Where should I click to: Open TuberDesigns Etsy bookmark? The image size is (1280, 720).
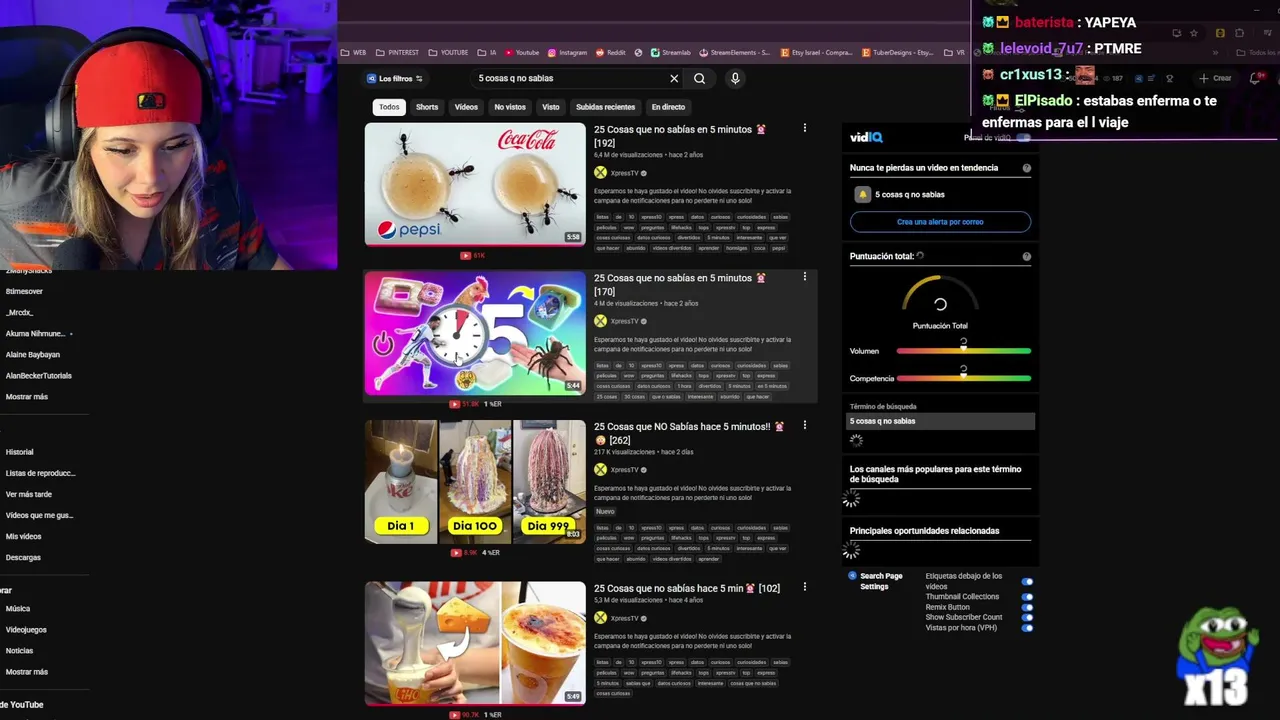tap(897, 53)
